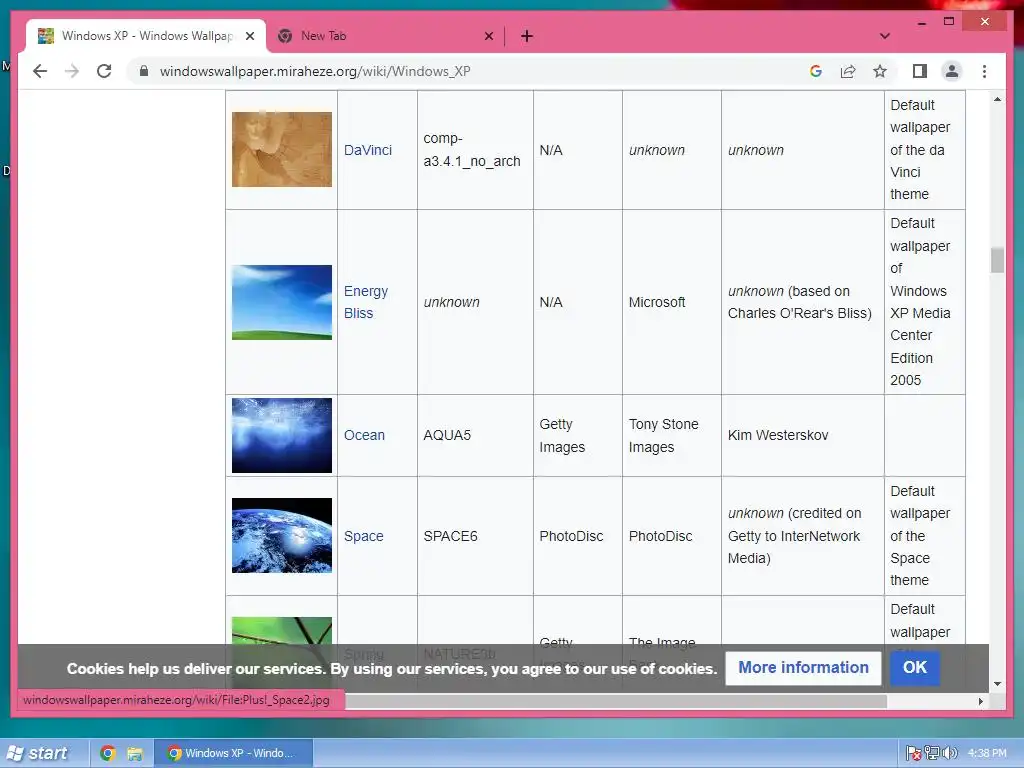The height and width of the screenshot is (768, 1024).
Task: Open the Space wallpaper link
Action: 364,536
